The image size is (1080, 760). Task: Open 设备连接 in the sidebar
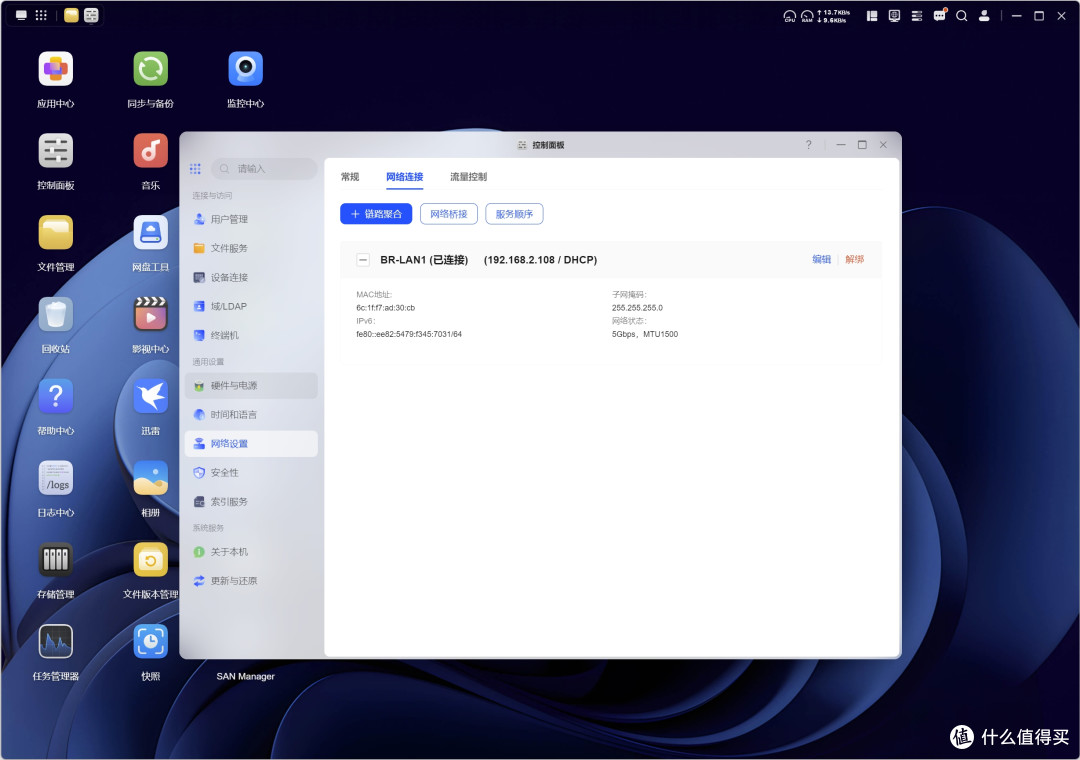pos(251,277)
